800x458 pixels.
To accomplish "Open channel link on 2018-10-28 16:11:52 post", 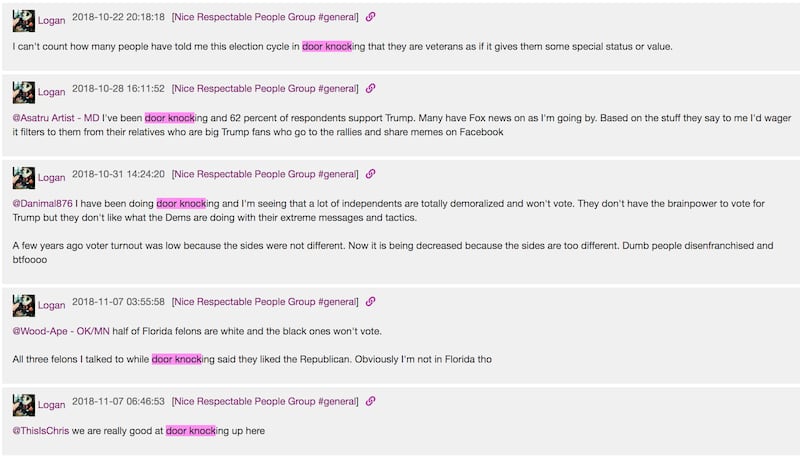I will point(265,88).
